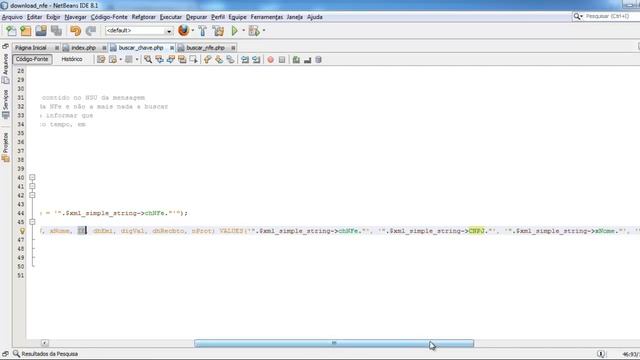The width and height of the screenshot is (640, 360).
Task: Click the grayed Redo arrow icon
Action: [91, 31]
